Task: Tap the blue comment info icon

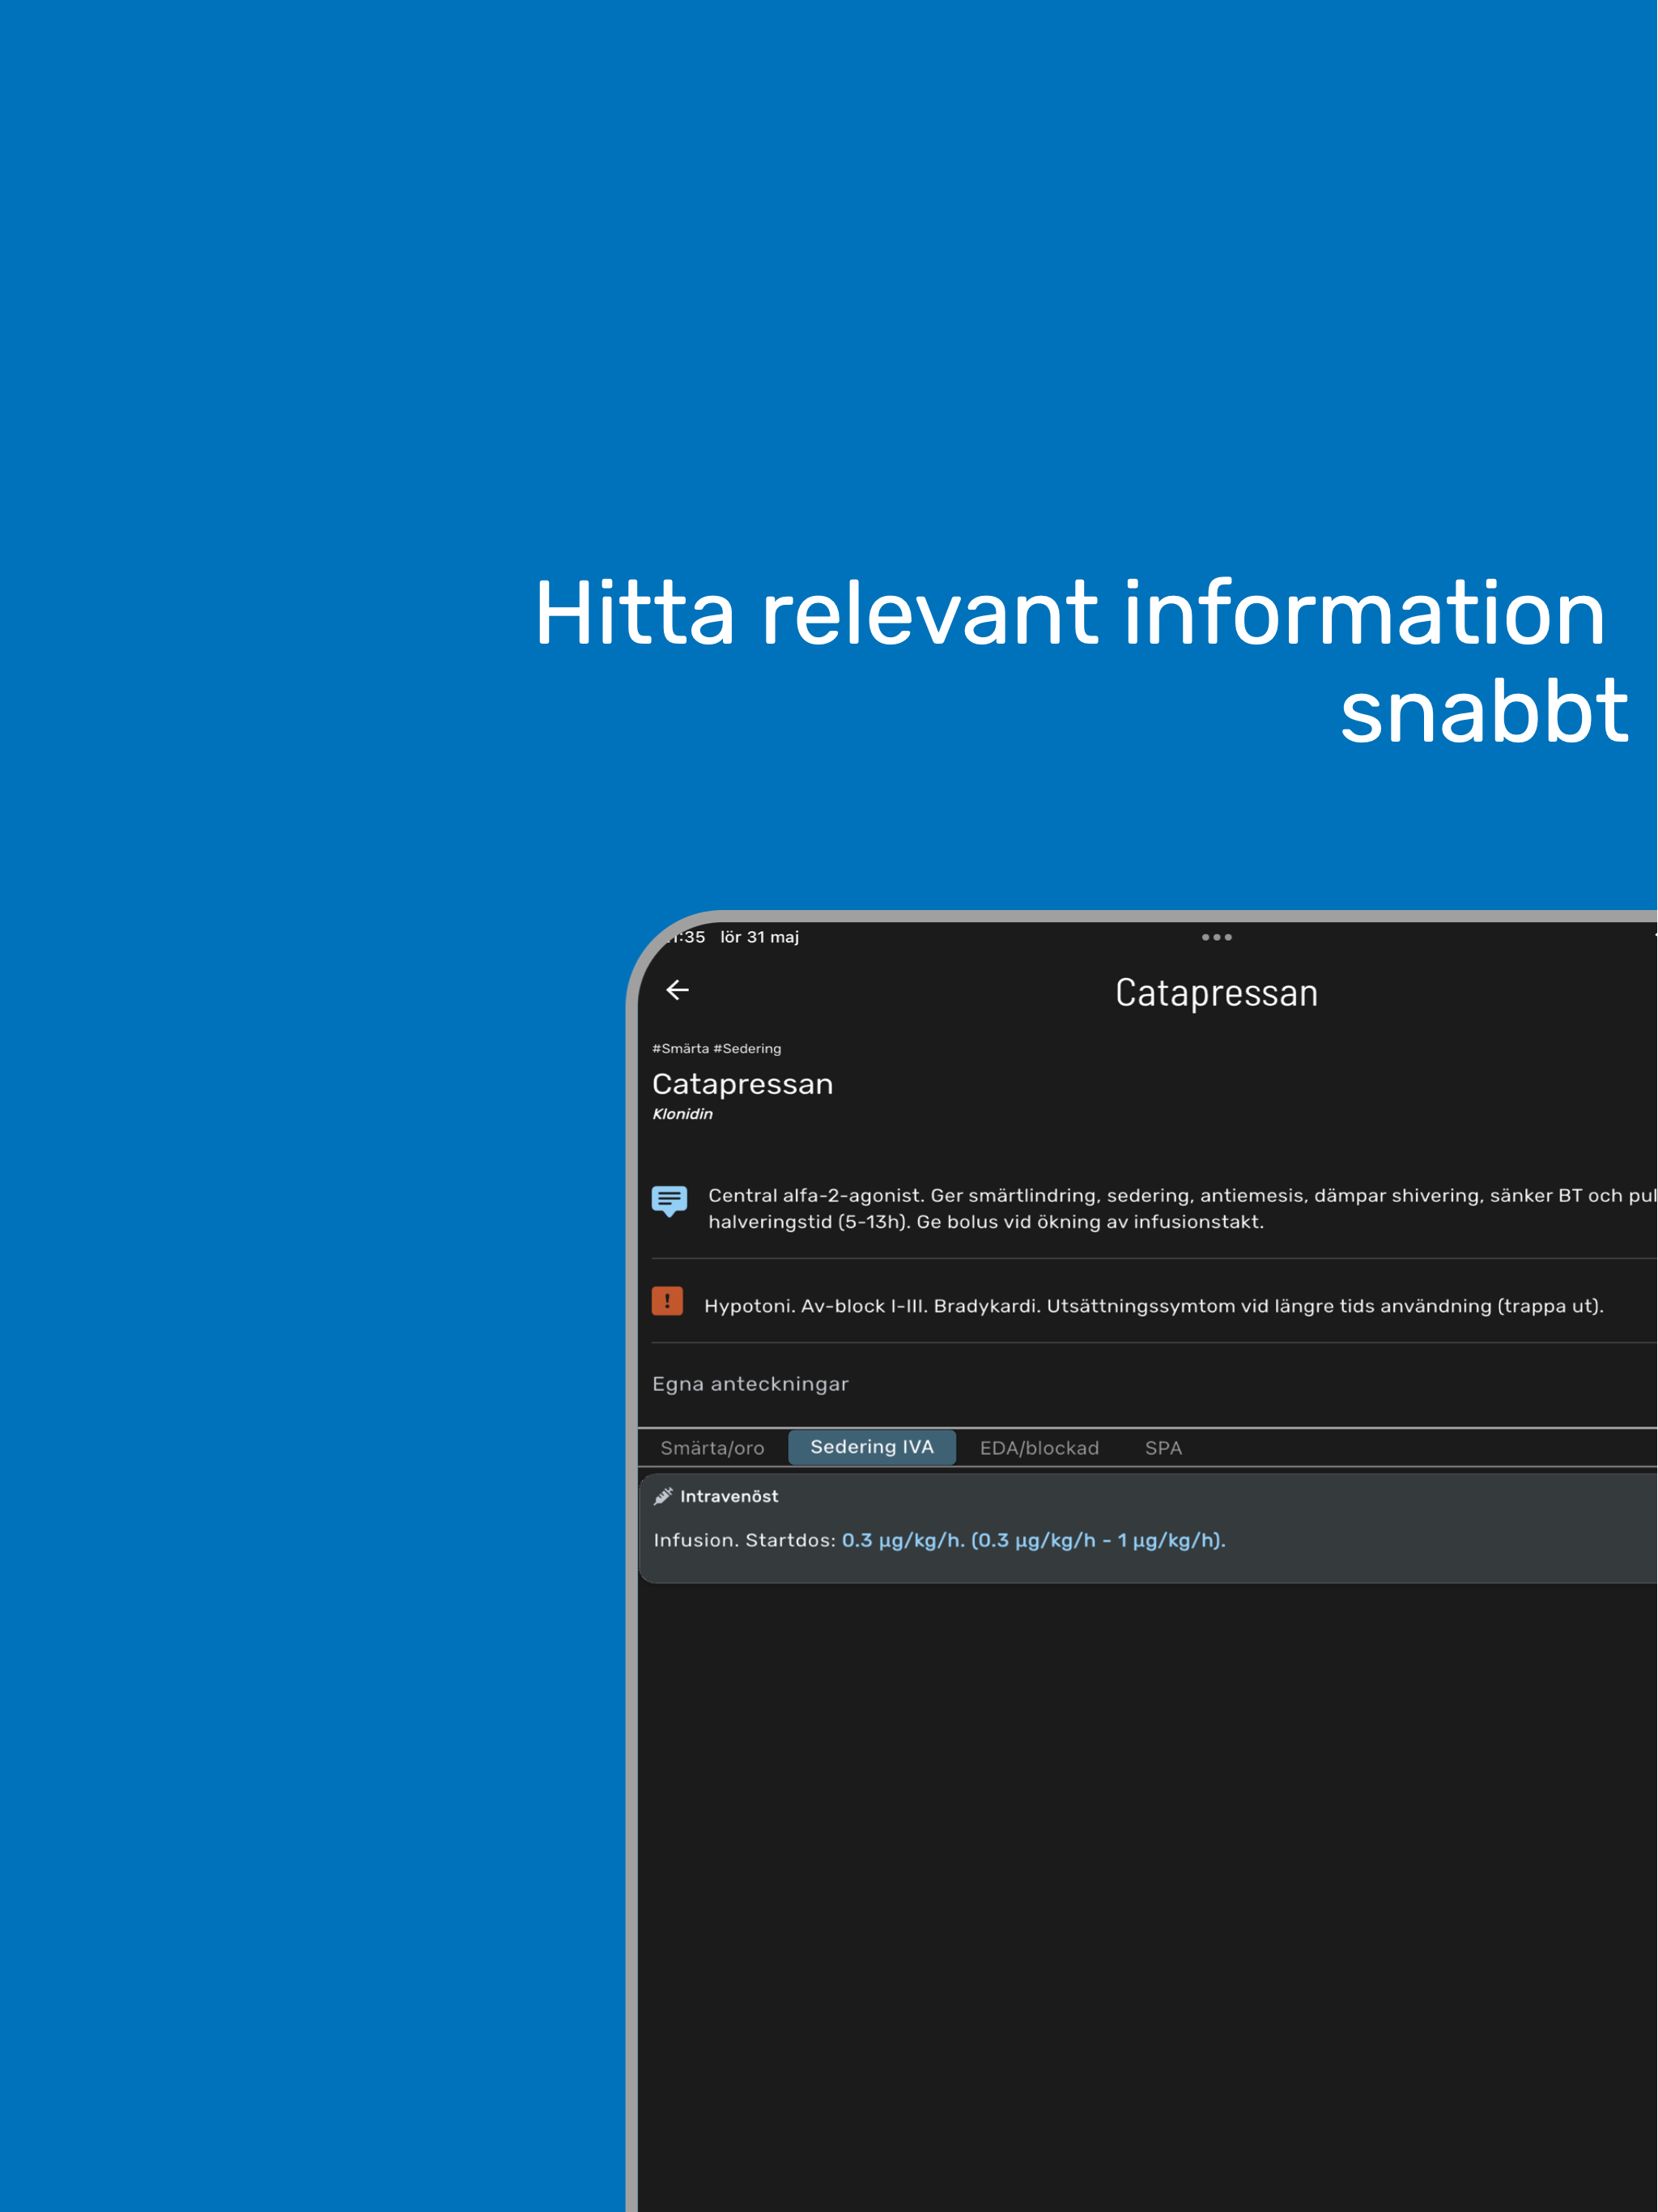Action: point(669,1200)
